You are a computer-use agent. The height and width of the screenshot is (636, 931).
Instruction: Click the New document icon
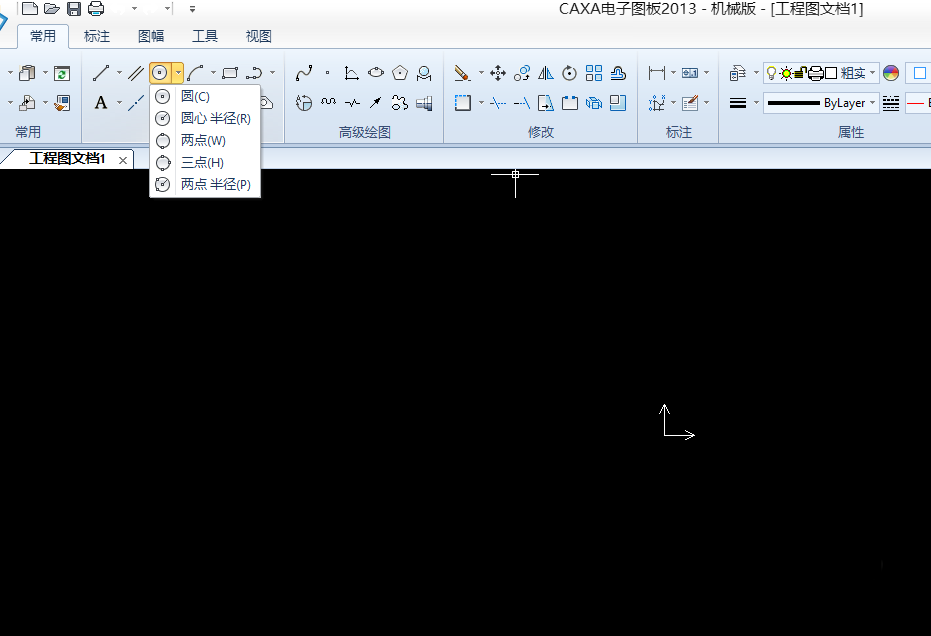[x=30, y=8]
